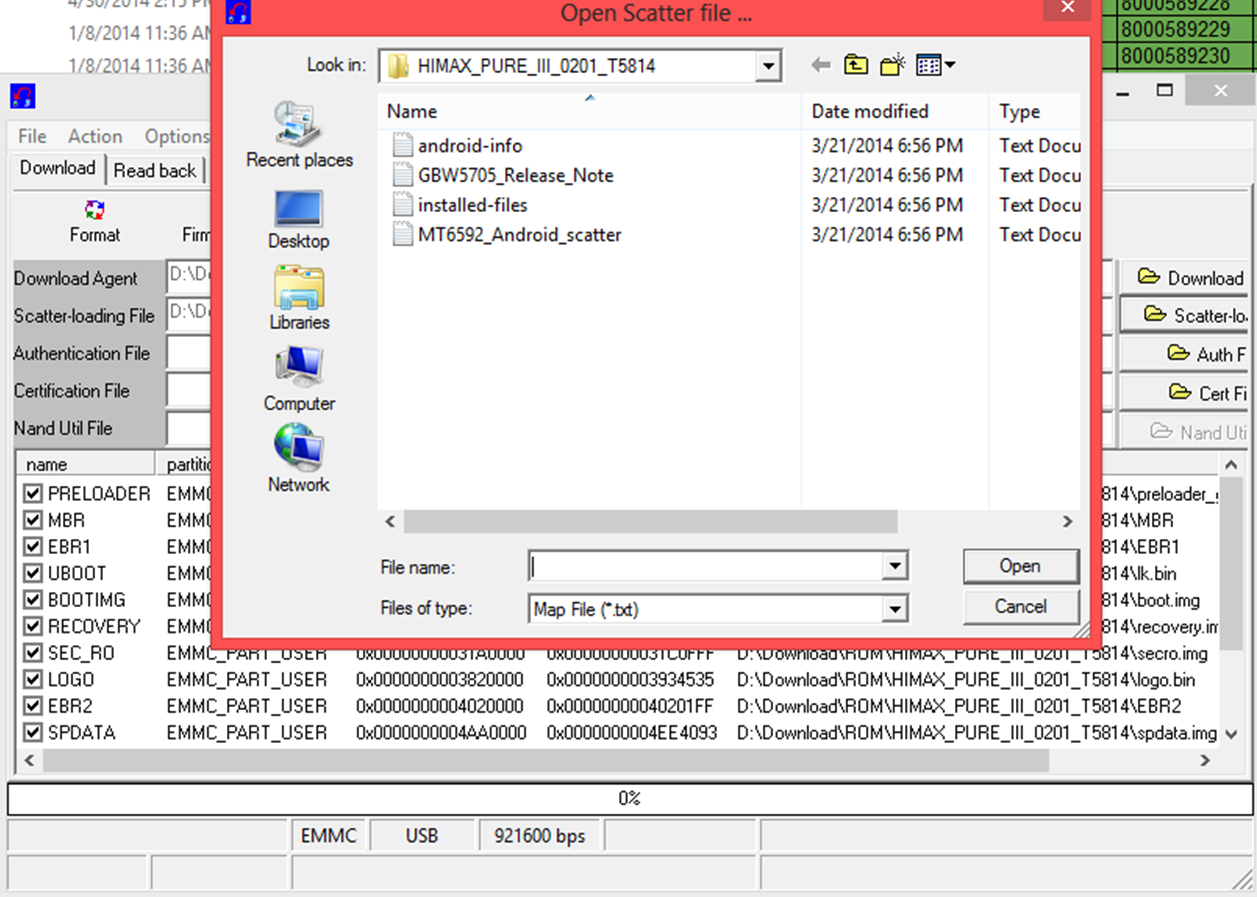Viewport: 1257px width, 897px height.
Task: Open the view options dropdown arrow
Action: point(949,66)
